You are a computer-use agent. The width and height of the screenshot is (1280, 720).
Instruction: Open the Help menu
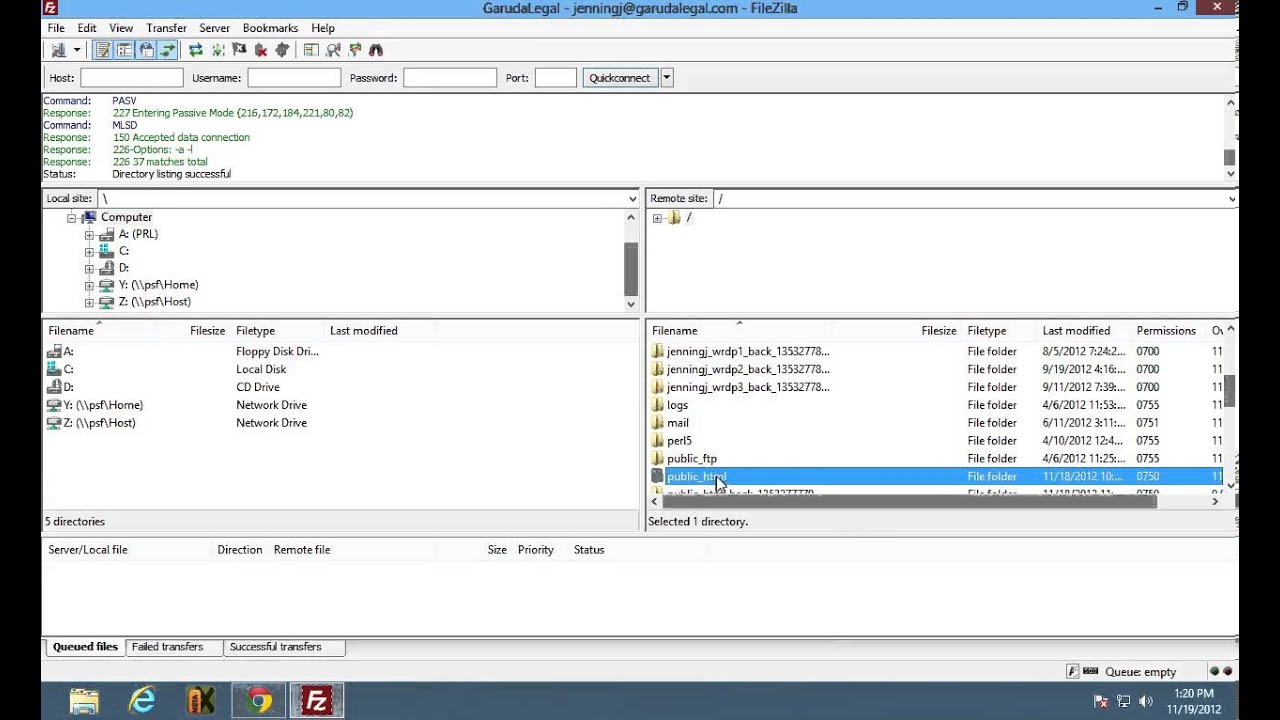click(322, 28)
